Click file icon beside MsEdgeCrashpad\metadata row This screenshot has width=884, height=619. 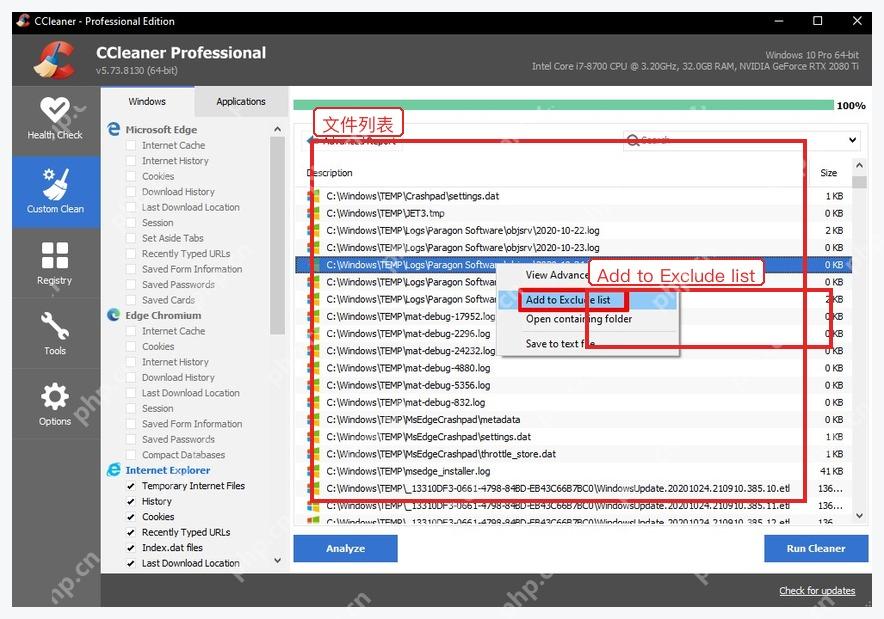[313, 419]
